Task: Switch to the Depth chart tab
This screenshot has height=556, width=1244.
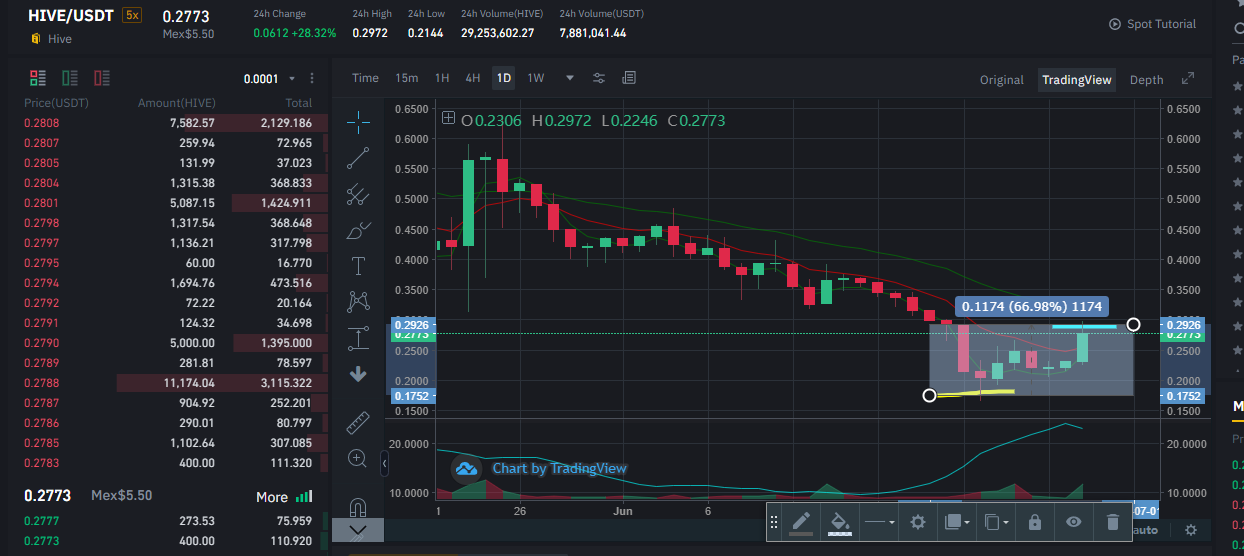Action: (x=1146, y=80)
